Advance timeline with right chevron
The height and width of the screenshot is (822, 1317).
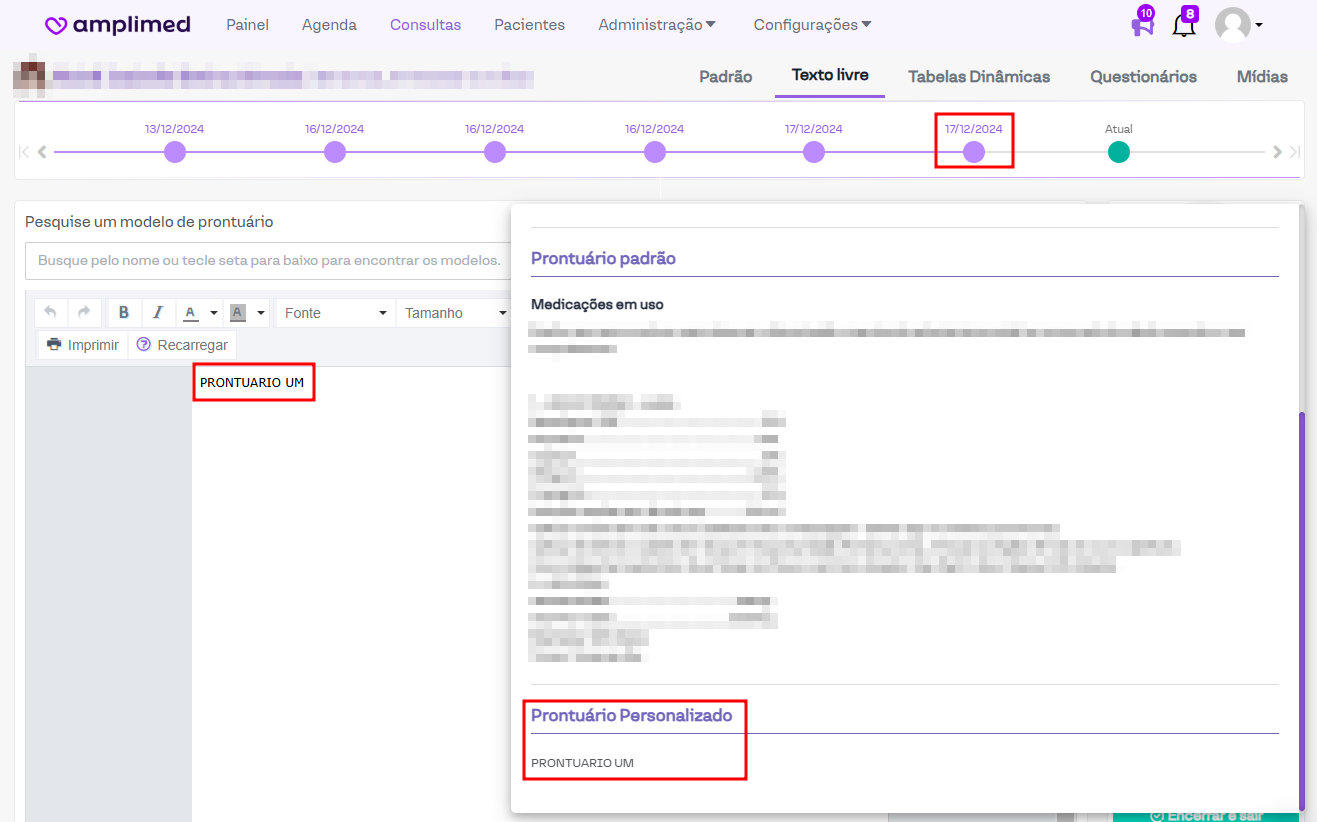(1277, 152)
